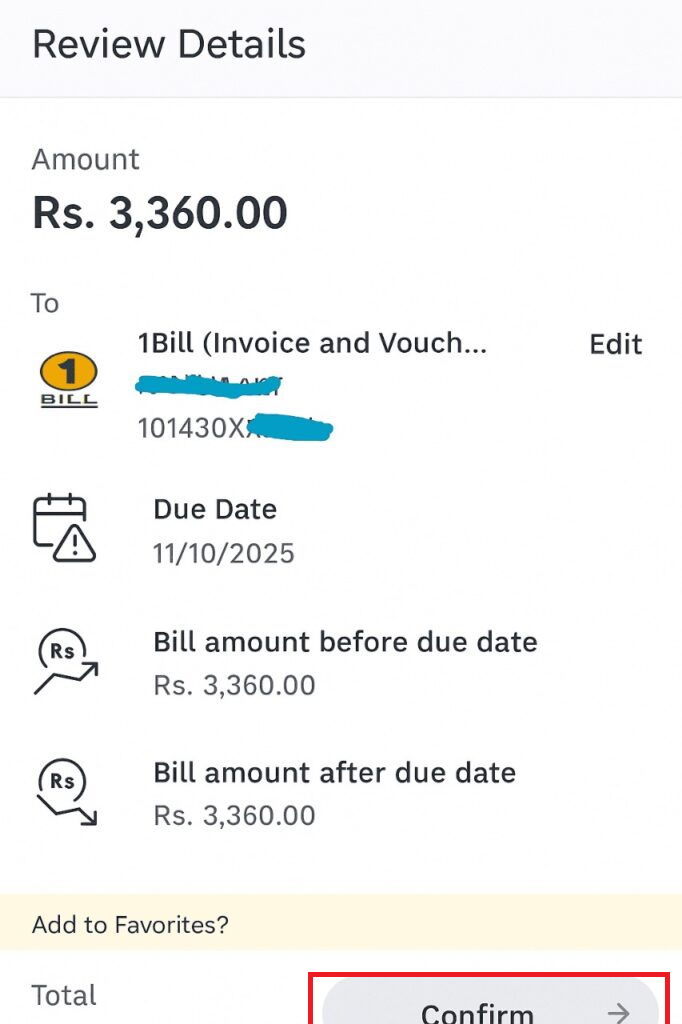Image resolution: width=682 pixels, height=1024 pixels.
Task: Tap Edit to change the payee
Action: click(x=614, y=344)
